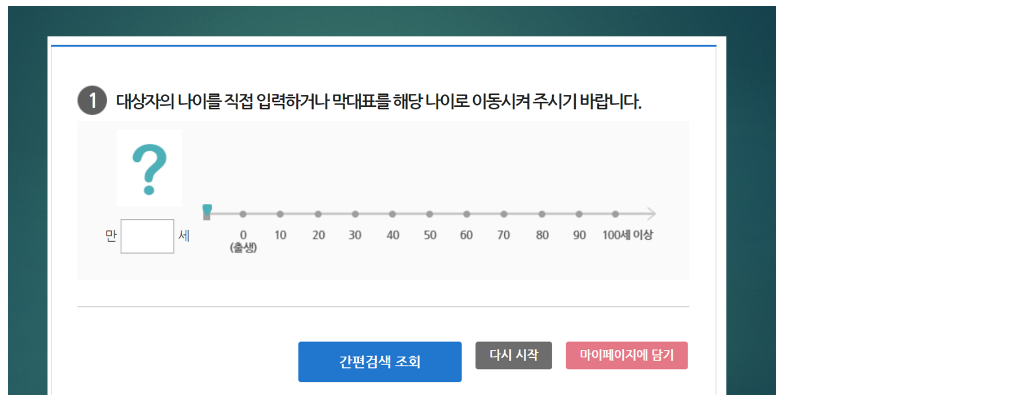
Task: Select the 80 age marker dot
Action: pyautogui.click(x=542, y=214)
